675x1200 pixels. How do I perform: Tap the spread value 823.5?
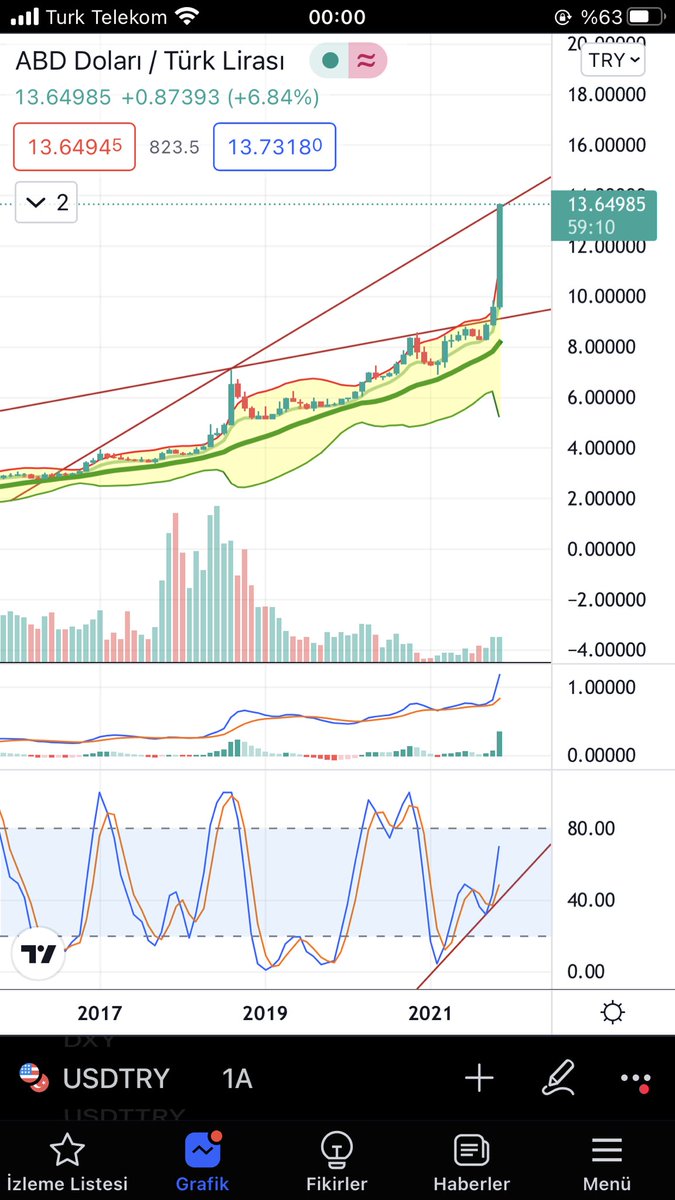174,147
